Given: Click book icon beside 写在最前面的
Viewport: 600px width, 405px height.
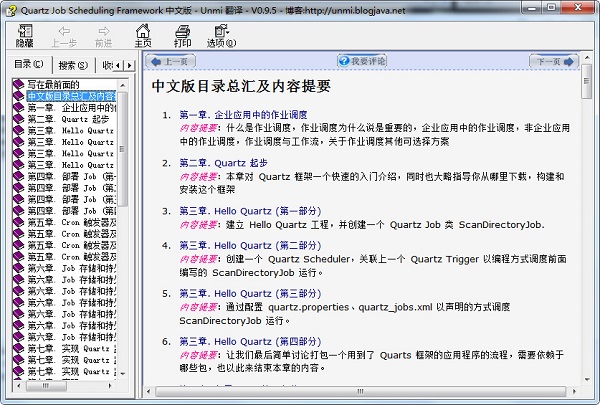Looking at the screenshot, I should [18, 85].
